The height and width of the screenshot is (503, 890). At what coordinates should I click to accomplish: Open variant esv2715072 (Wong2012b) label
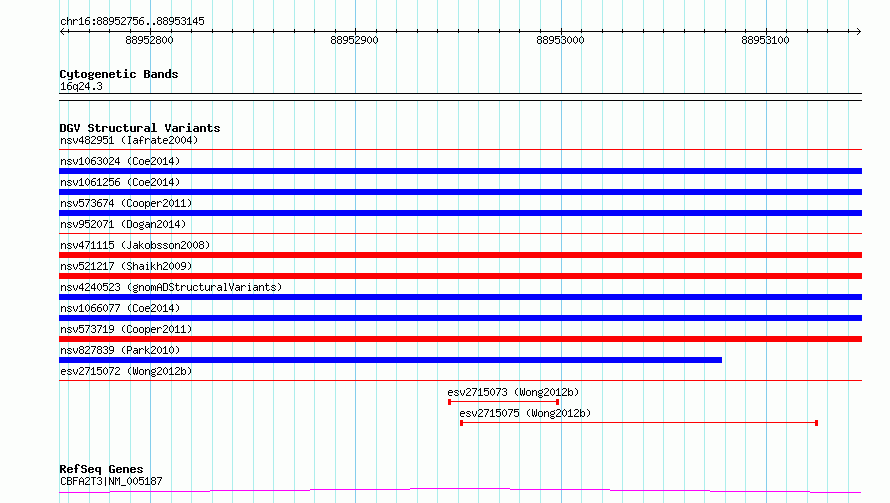click(x=126, y=371)
